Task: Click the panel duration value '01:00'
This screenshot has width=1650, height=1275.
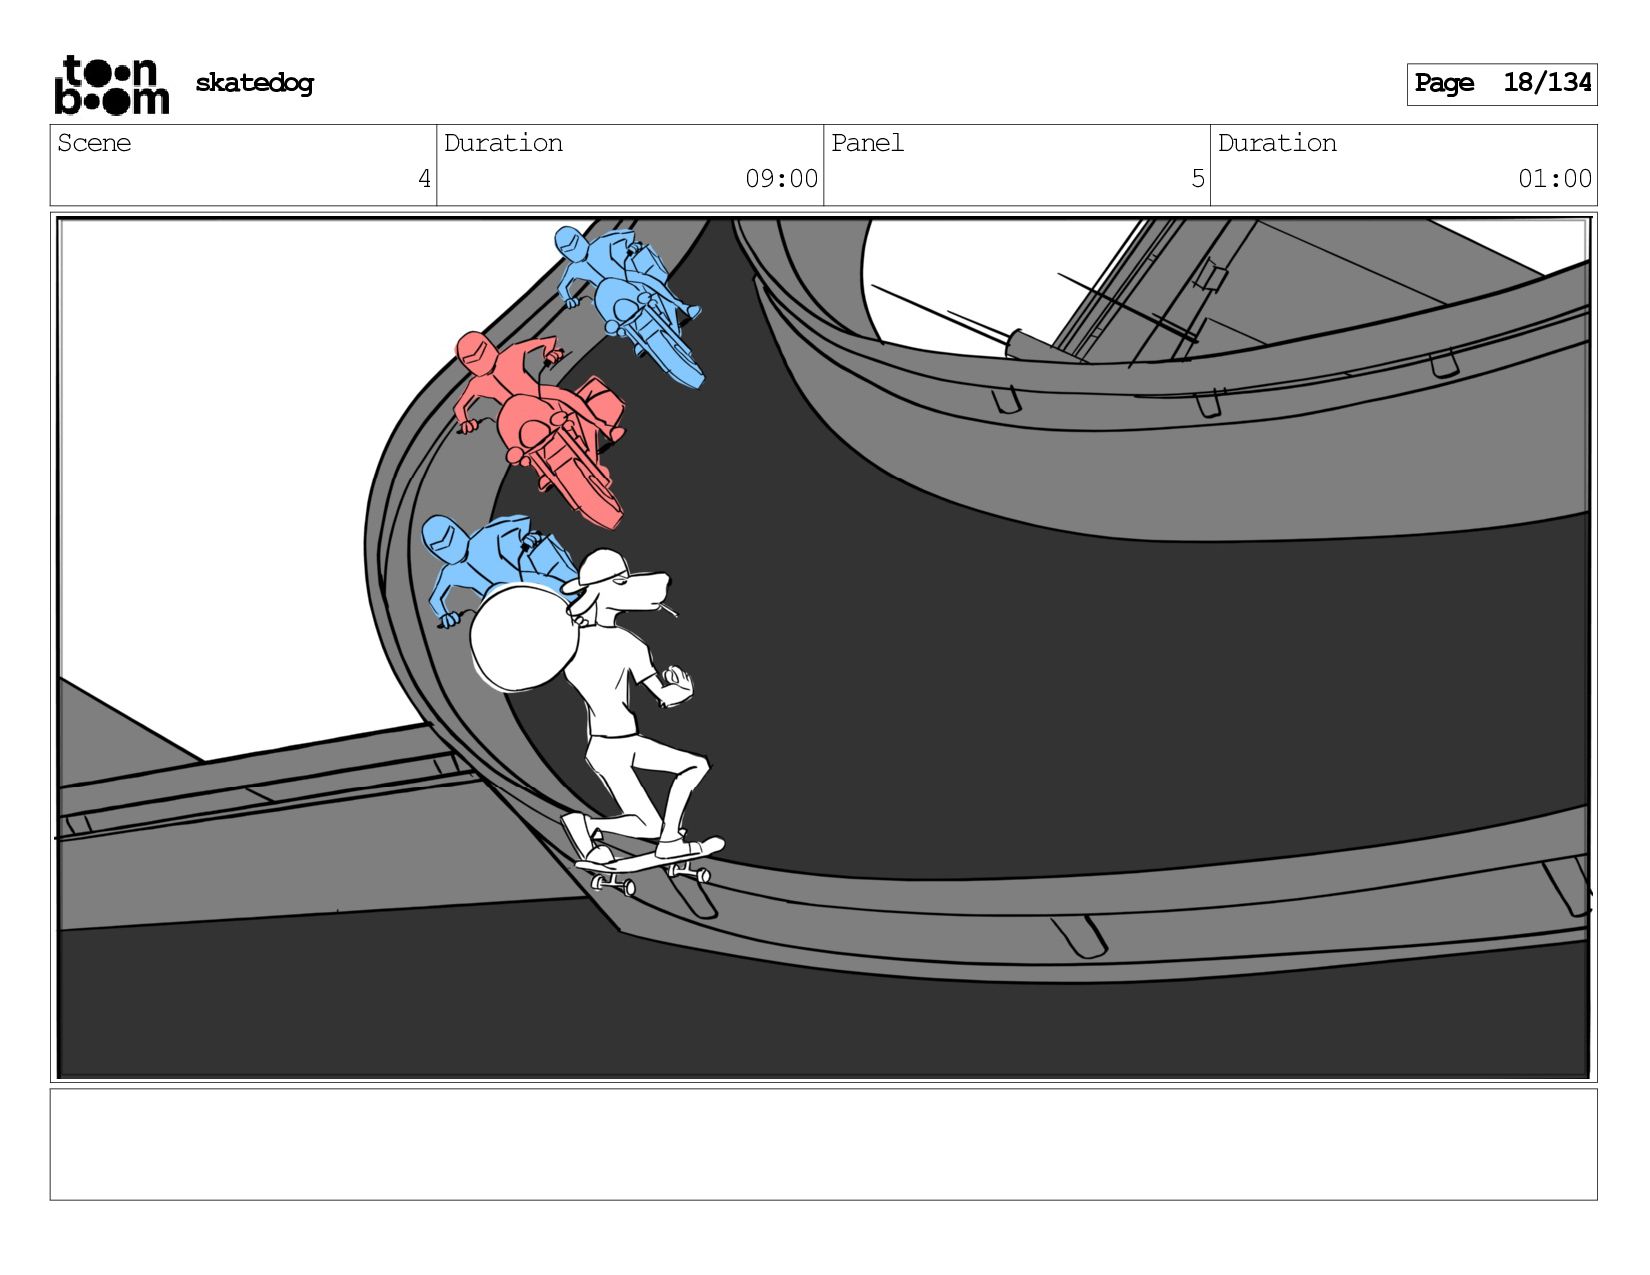Action: [x=1554, y=179]
